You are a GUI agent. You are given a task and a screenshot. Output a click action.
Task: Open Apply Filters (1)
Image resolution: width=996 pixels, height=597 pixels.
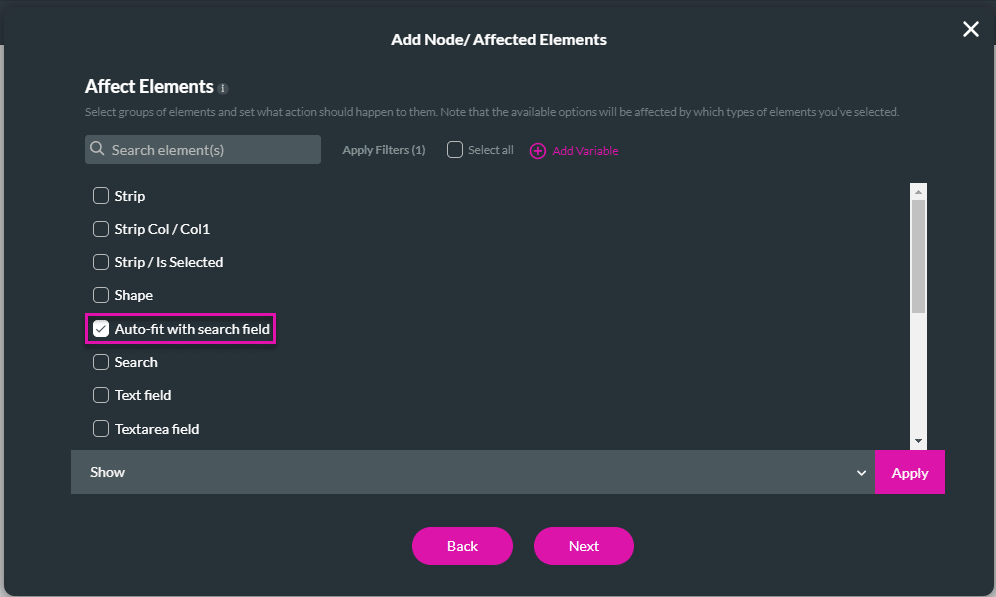(x=383, y=150)
